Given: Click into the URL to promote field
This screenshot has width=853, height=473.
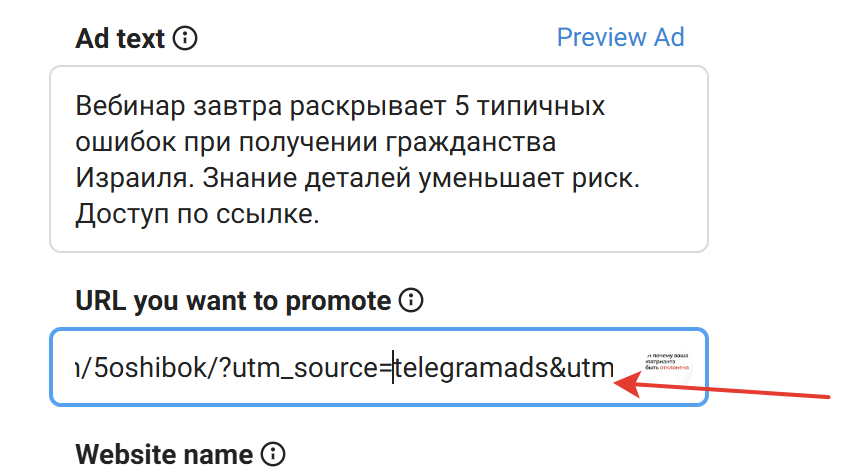Looking at the screenshot, I should tap(330, 368).
